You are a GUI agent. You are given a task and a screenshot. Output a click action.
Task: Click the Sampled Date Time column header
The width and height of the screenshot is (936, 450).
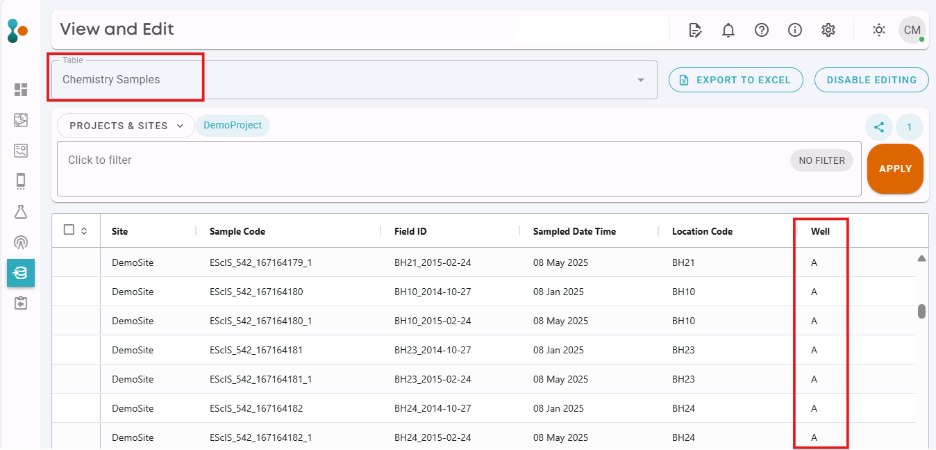point(574,231)
